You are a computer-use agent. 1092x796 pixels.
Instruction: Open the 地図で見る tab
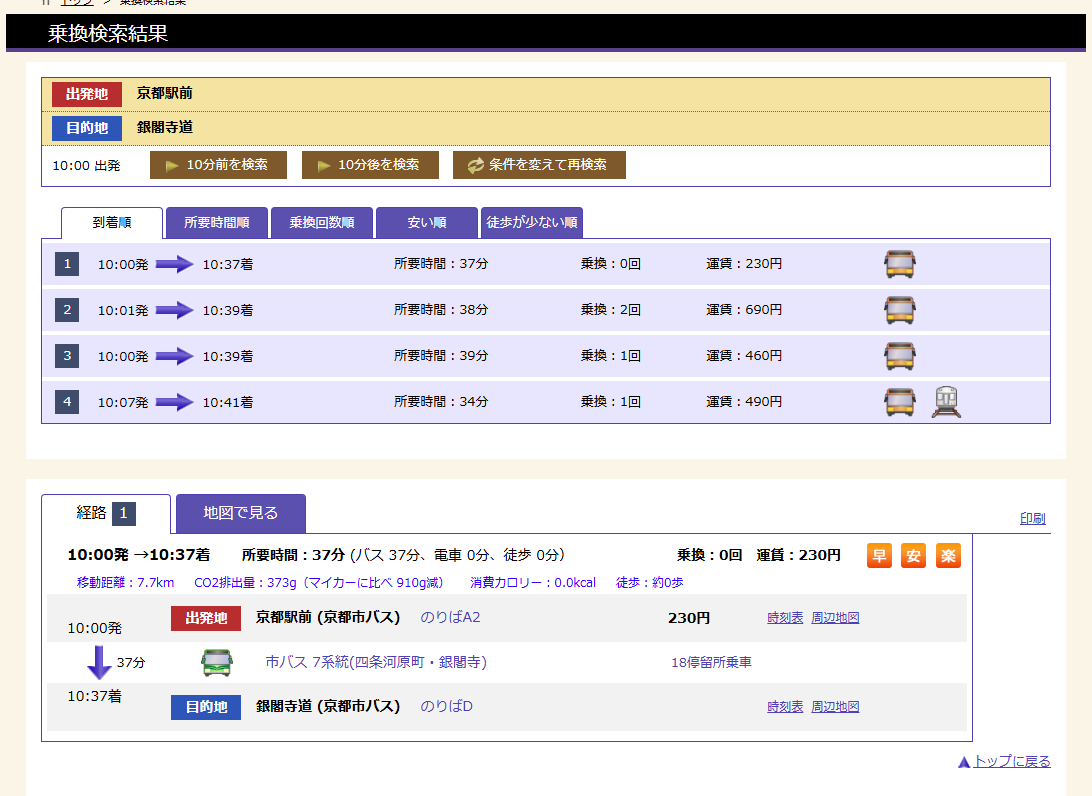coord(241,513)
